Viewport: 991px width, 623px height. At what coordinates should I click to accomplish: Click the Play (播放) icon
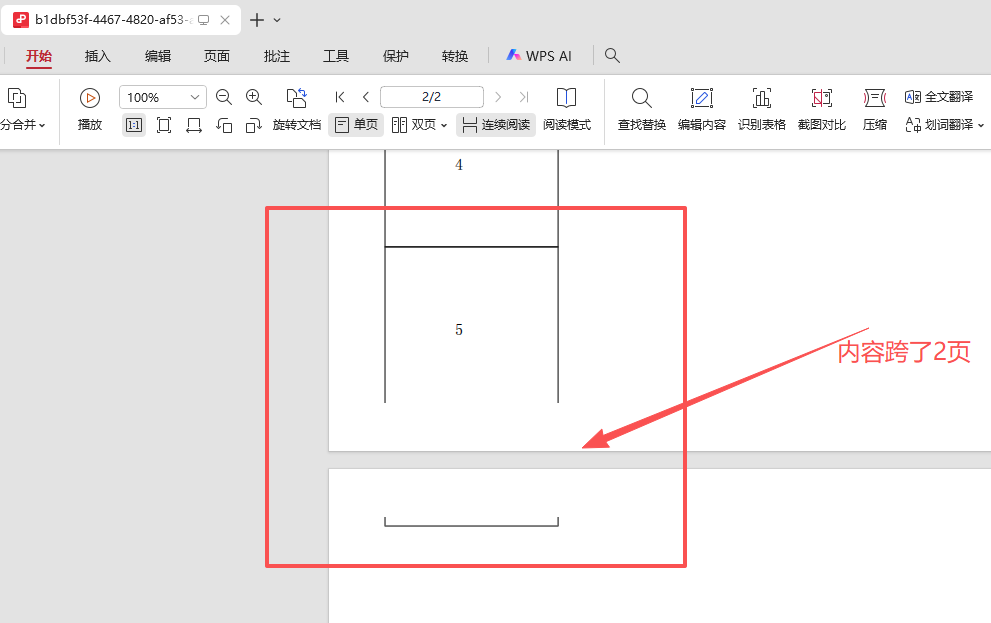(90, 98)
